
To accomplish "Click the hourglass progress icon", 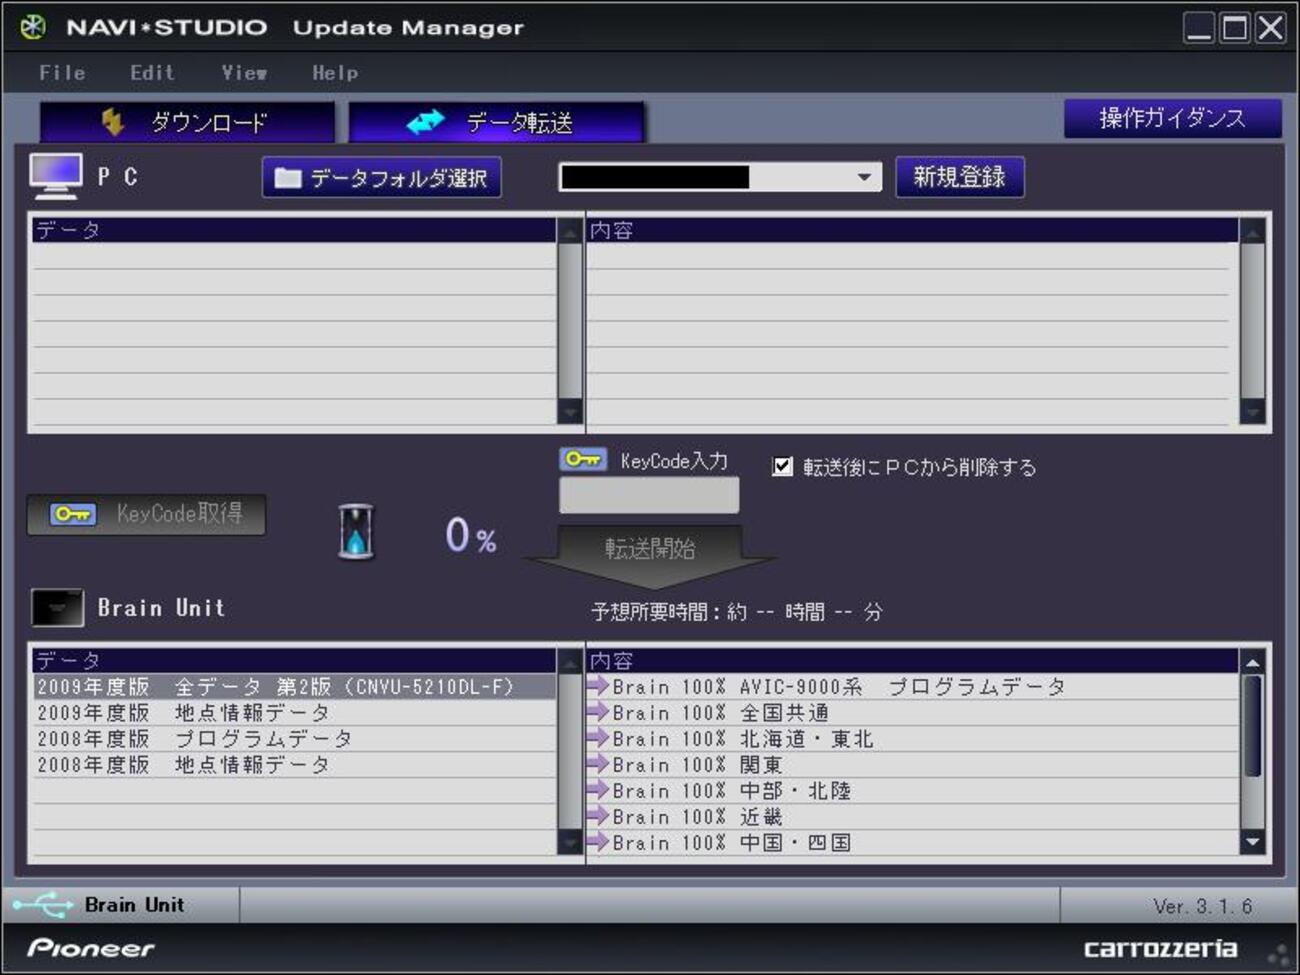I will tap(356, 531).
